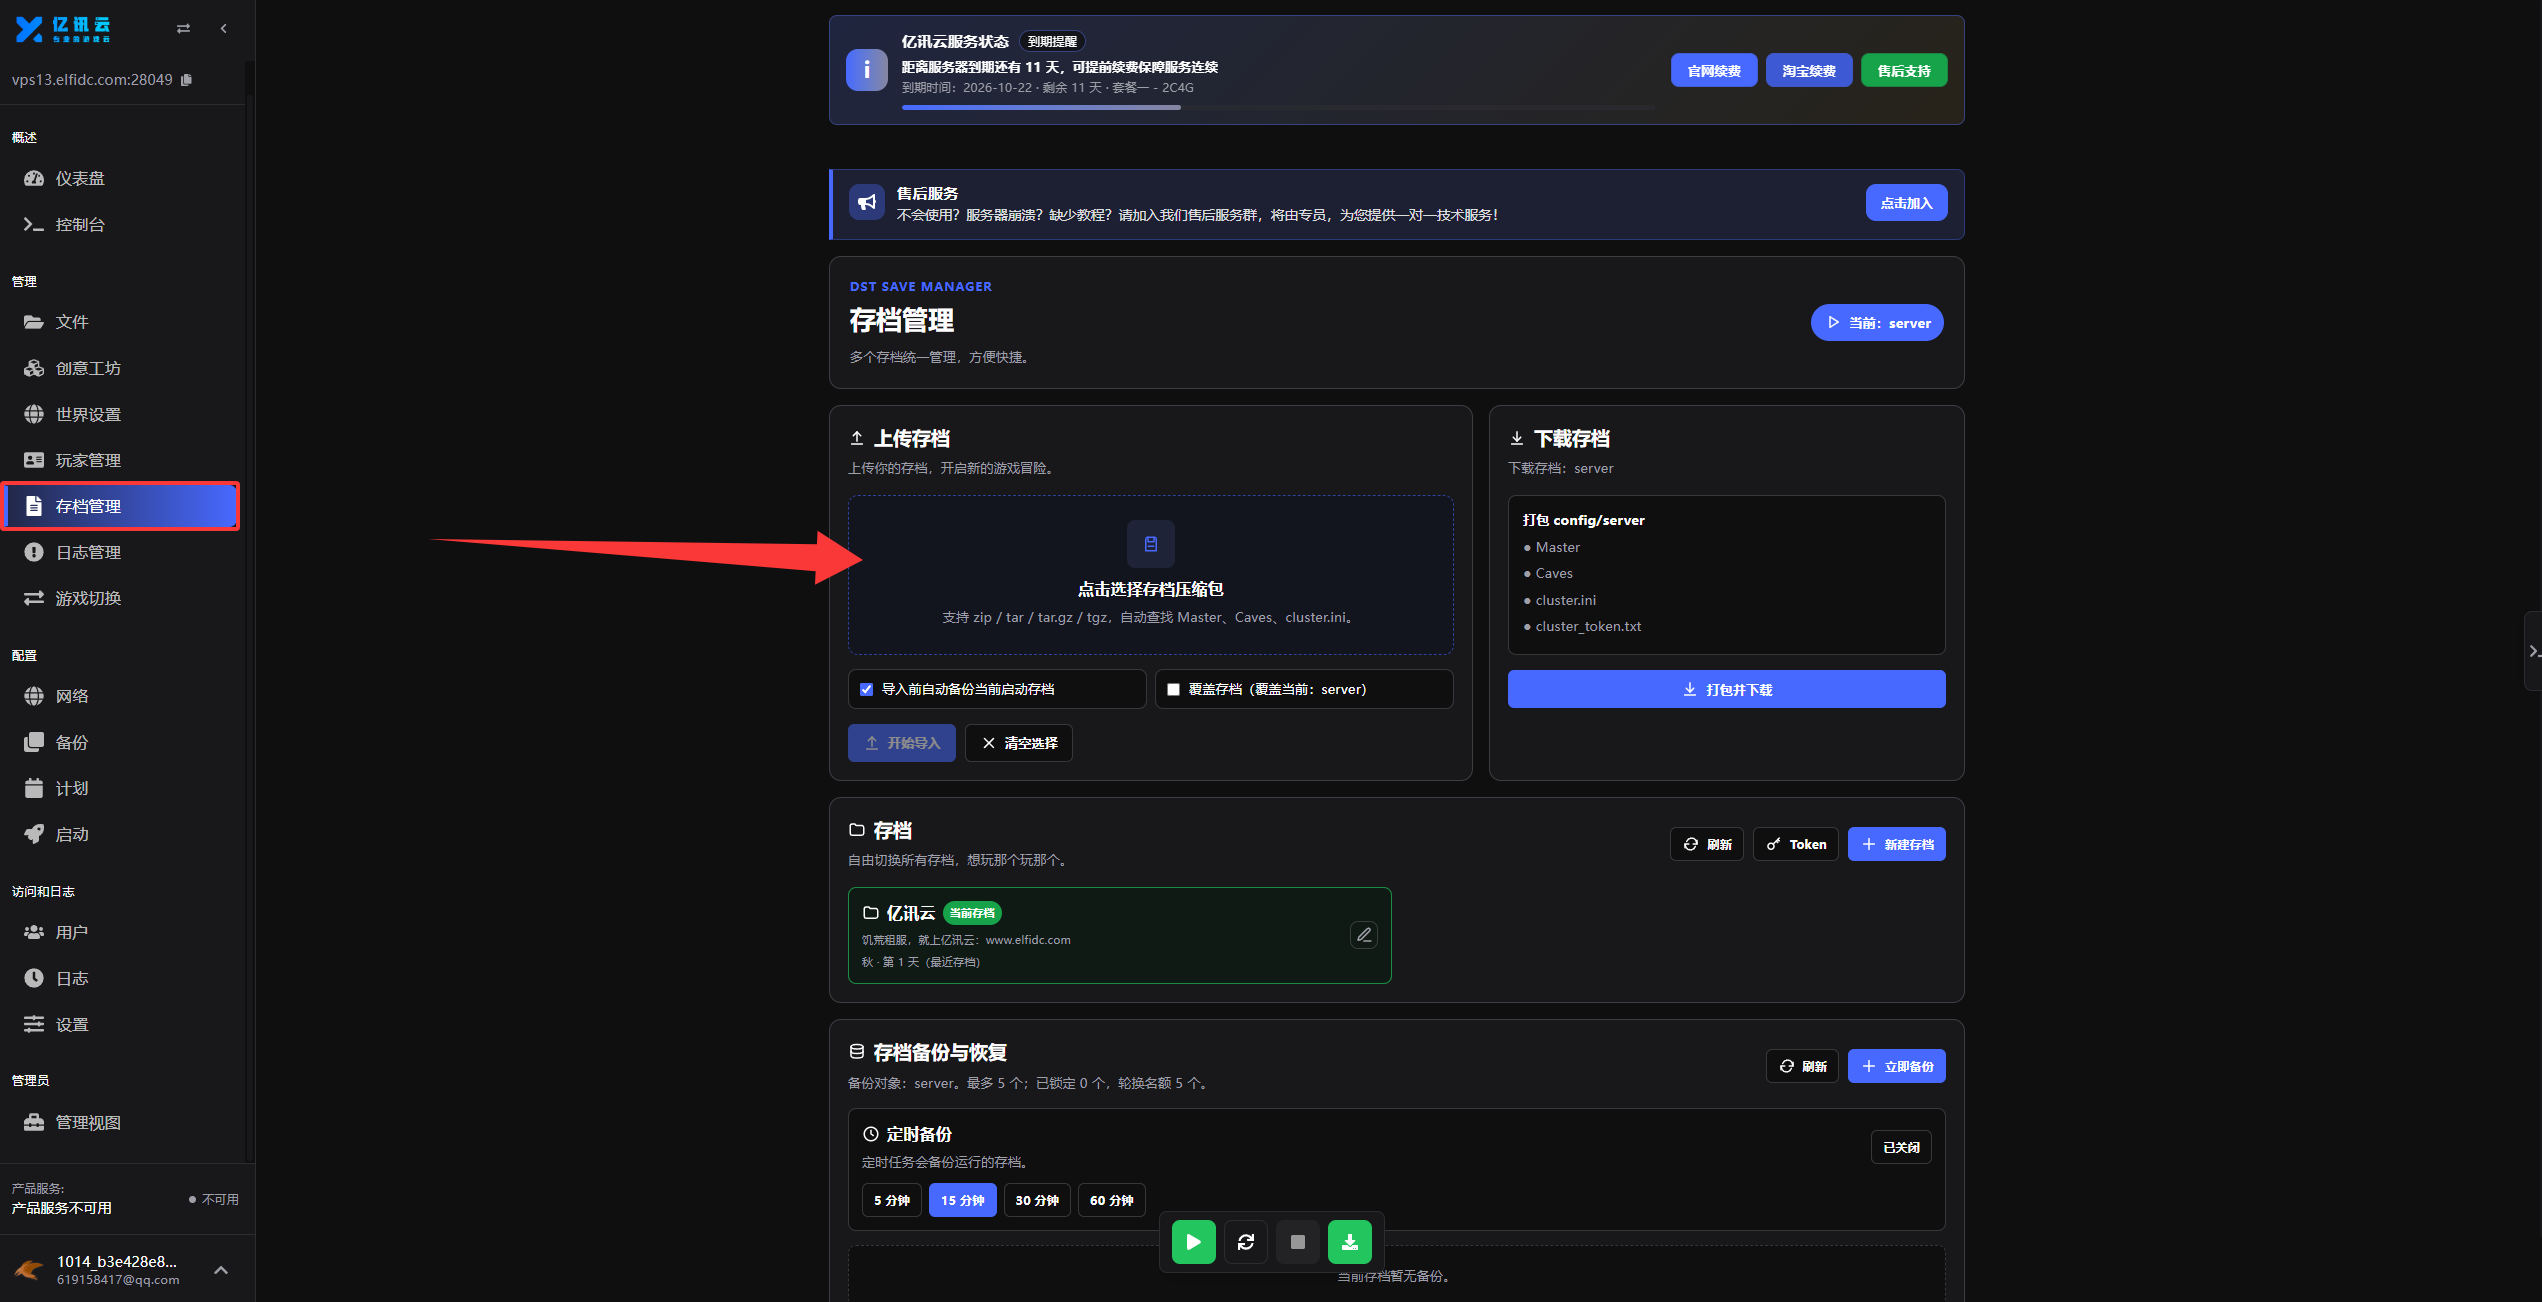Click the green download icon in floating toolbar
Viewport: 2542px width, 1302px height.
pos(1349,1242)
